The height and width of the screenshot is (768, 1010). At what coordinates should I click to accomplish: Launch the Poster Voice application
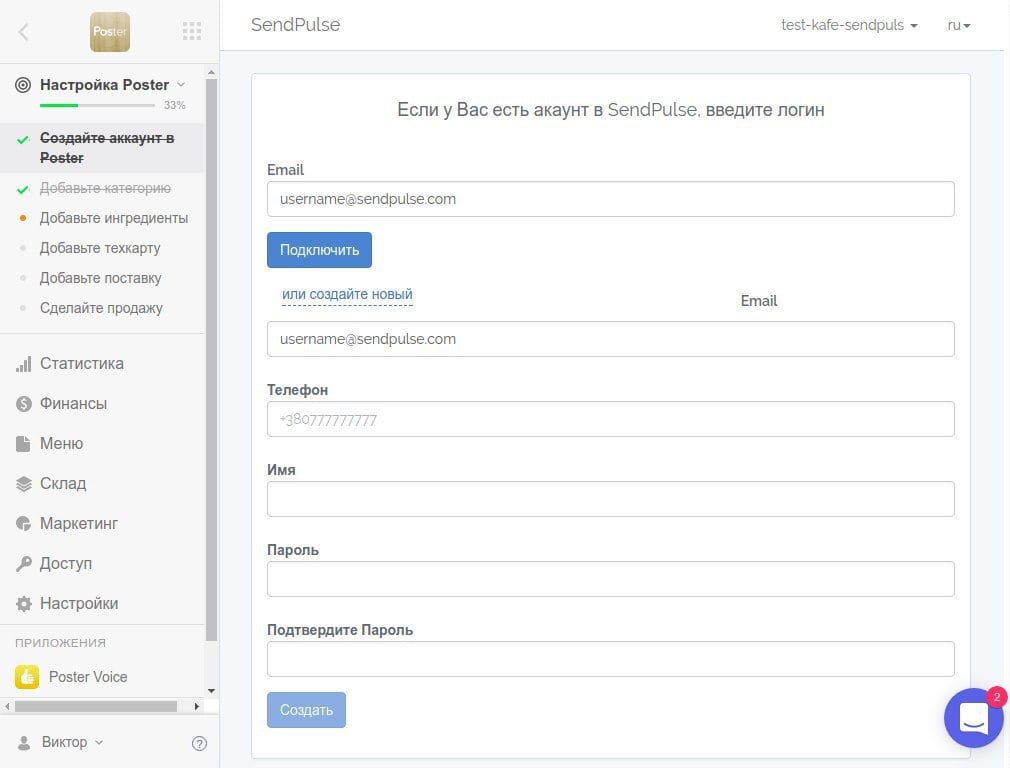88,677
